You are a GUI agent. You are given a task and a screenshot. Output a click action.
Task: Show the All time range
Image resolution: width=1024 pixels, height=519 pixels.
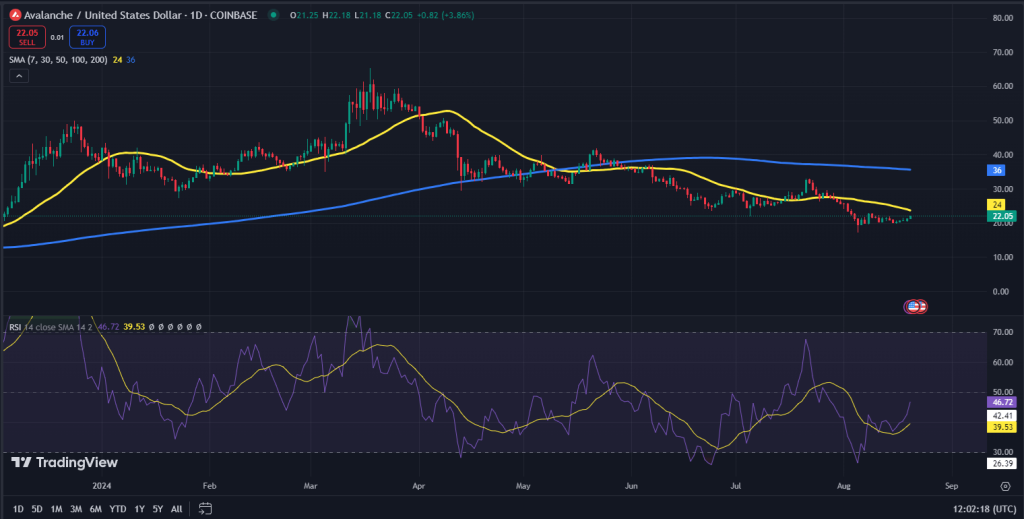point(177,508)
